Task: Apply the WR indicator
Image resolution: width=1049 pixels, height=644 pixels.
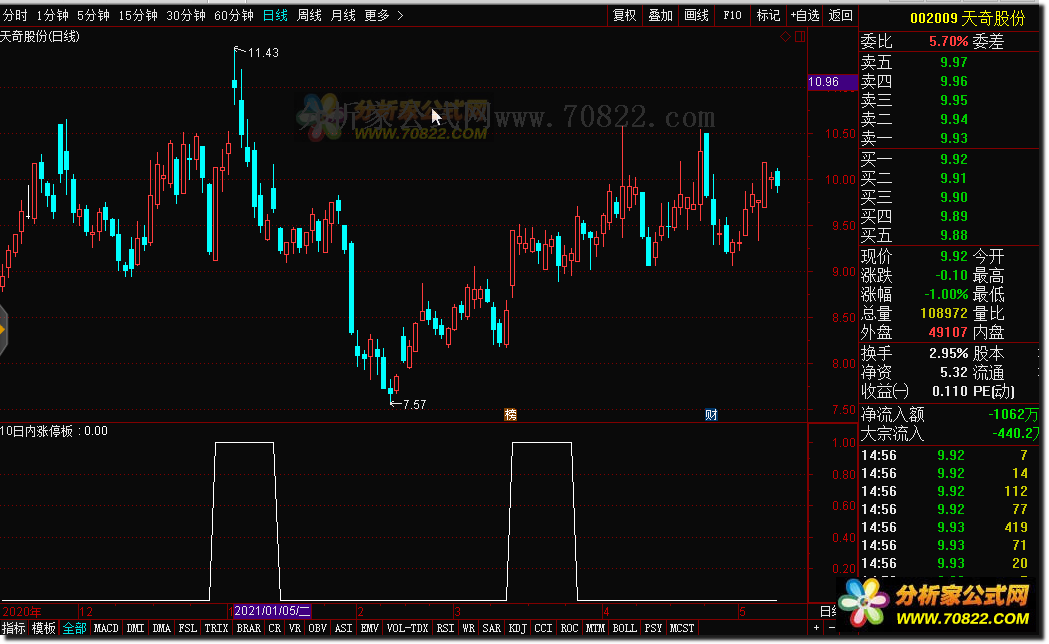Action: coord(468,628)
